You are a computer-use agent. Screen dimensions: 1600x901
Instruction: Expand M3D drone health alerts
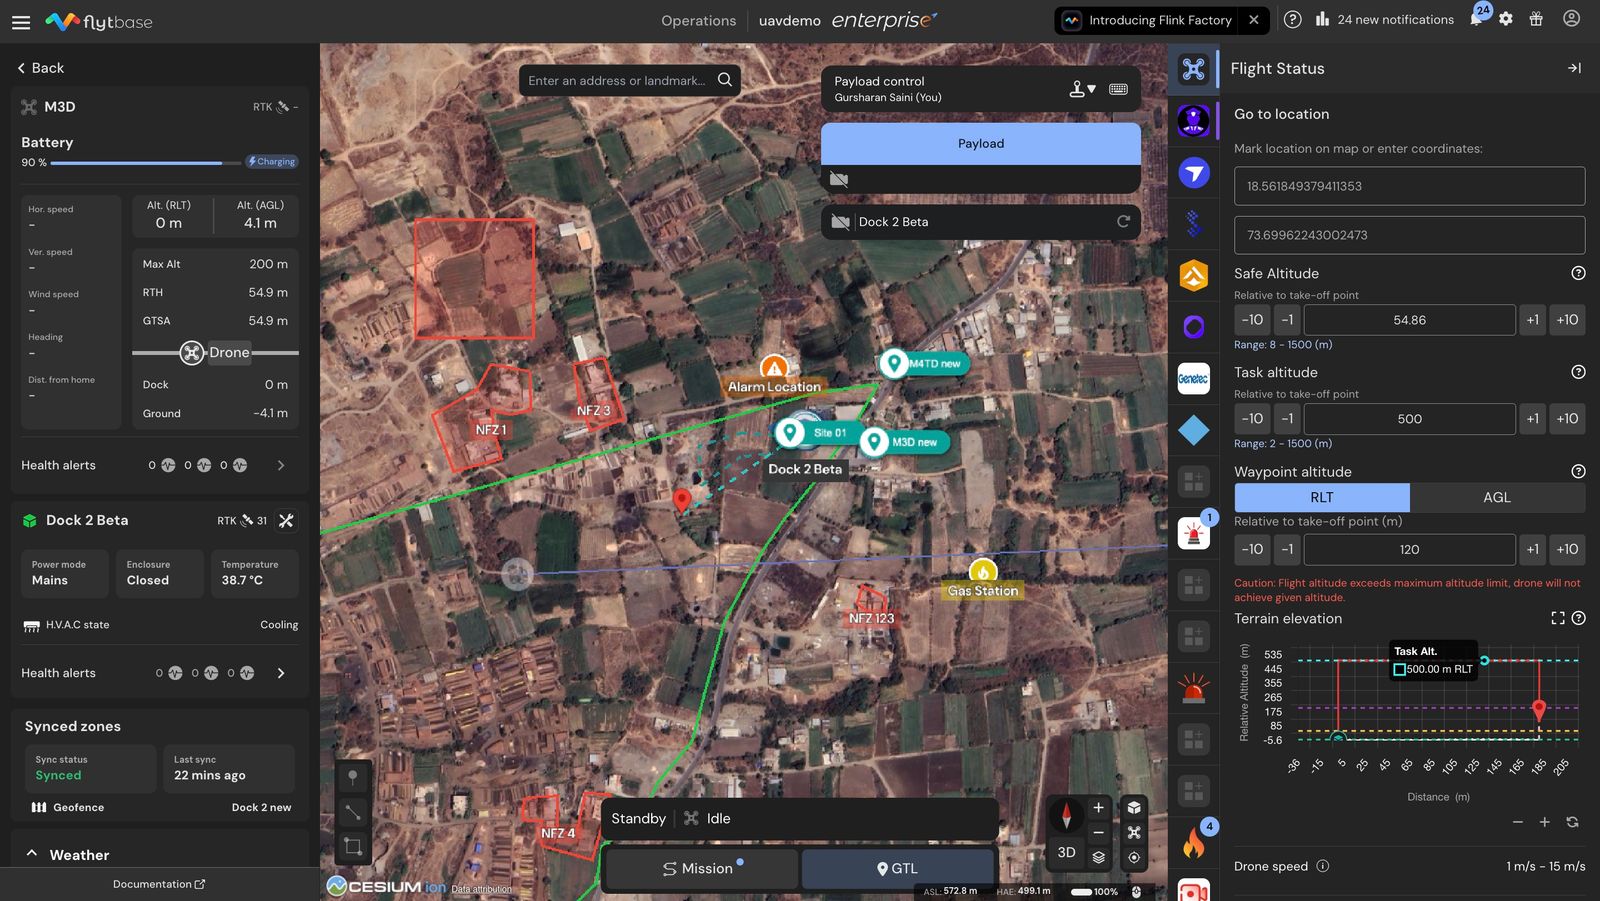tap(281, 465)
